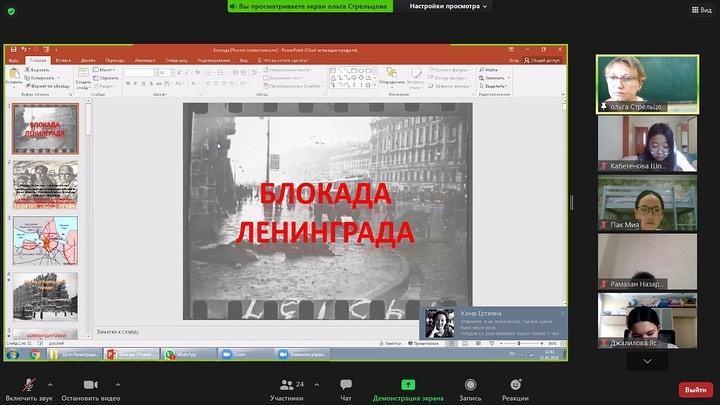Open the Реакции reactions menu
This screenshot has height=405, width=720.
(515, 385)
